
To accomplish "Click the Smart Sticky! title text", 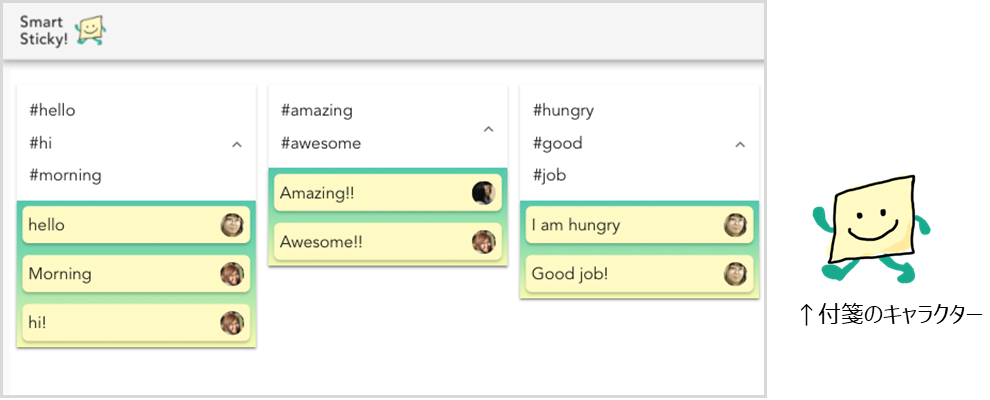I will tap(42, 31).
